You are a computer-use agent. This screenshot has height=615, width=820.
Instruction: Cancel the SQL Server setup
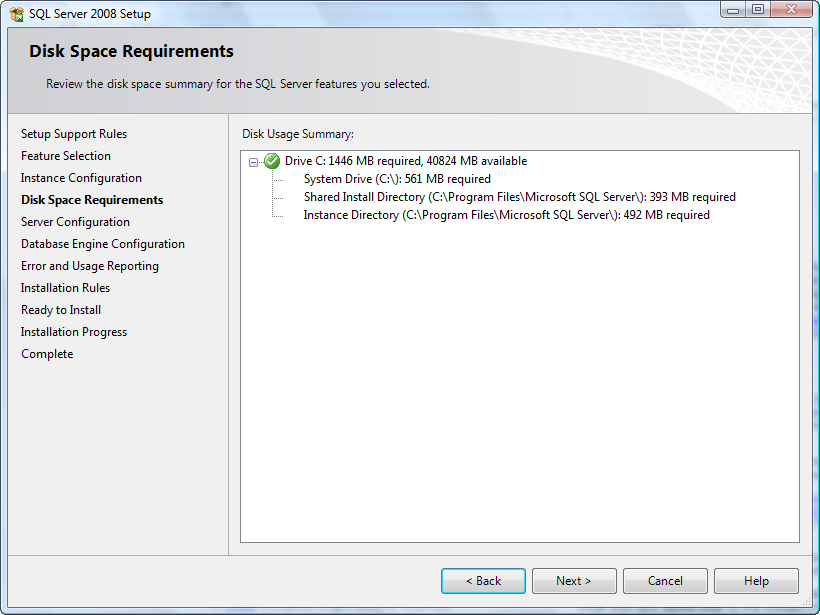[665, 581]
